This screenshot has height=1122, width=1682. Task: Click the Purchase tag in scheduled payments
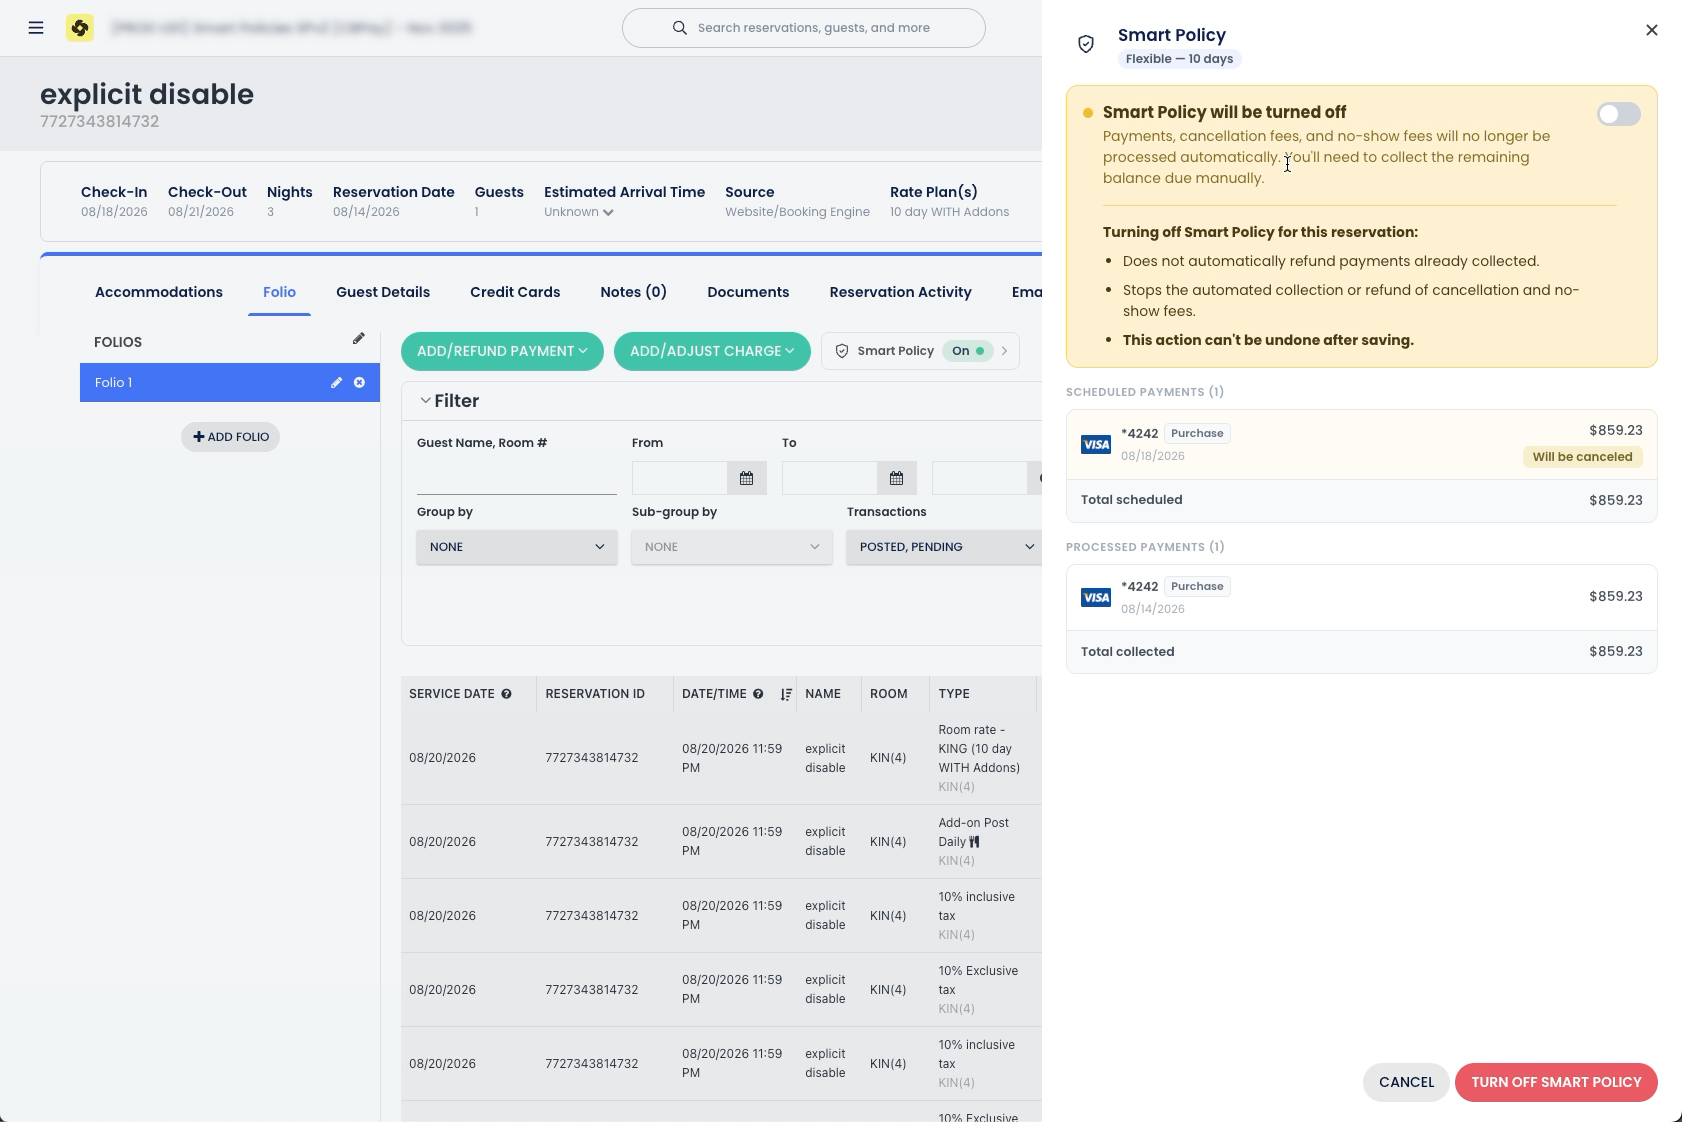1197,433
